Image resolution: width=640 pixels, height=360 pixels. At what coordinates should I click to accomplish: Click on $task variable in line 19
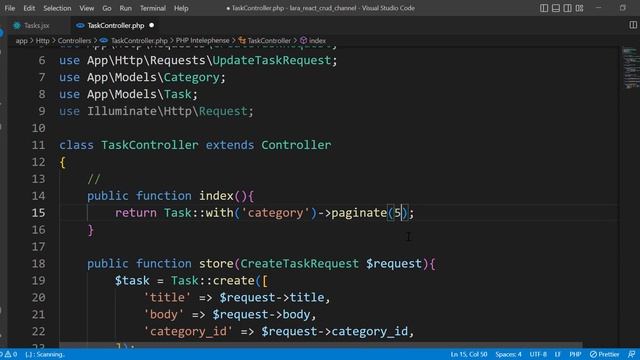click(x=132, y=281)
